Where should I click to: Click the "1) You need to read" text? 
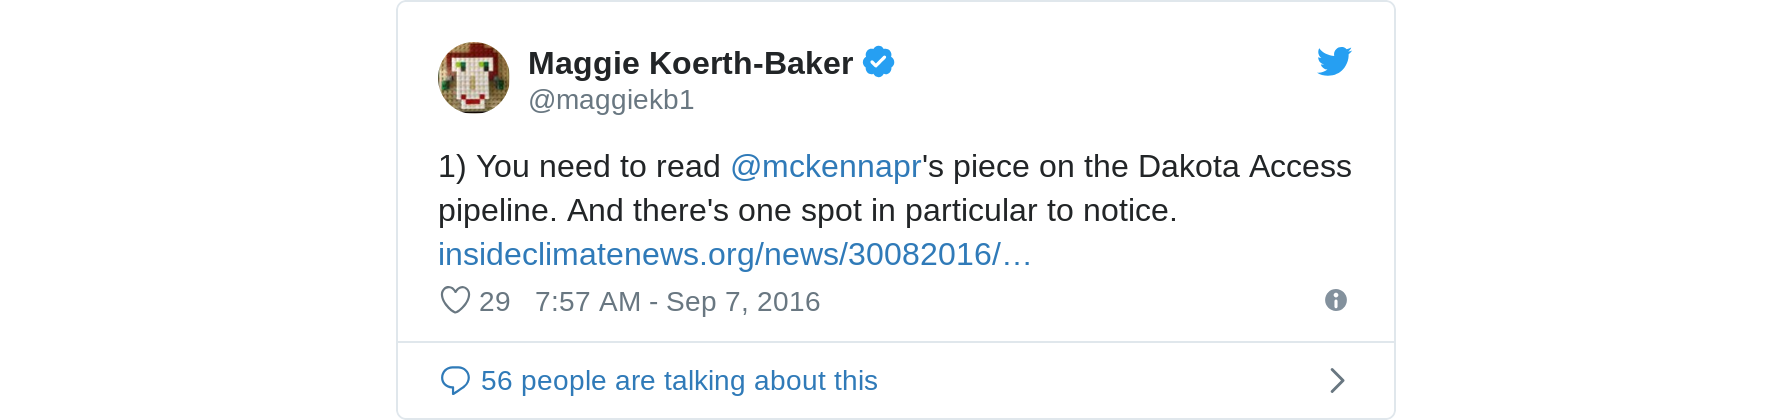579,166
